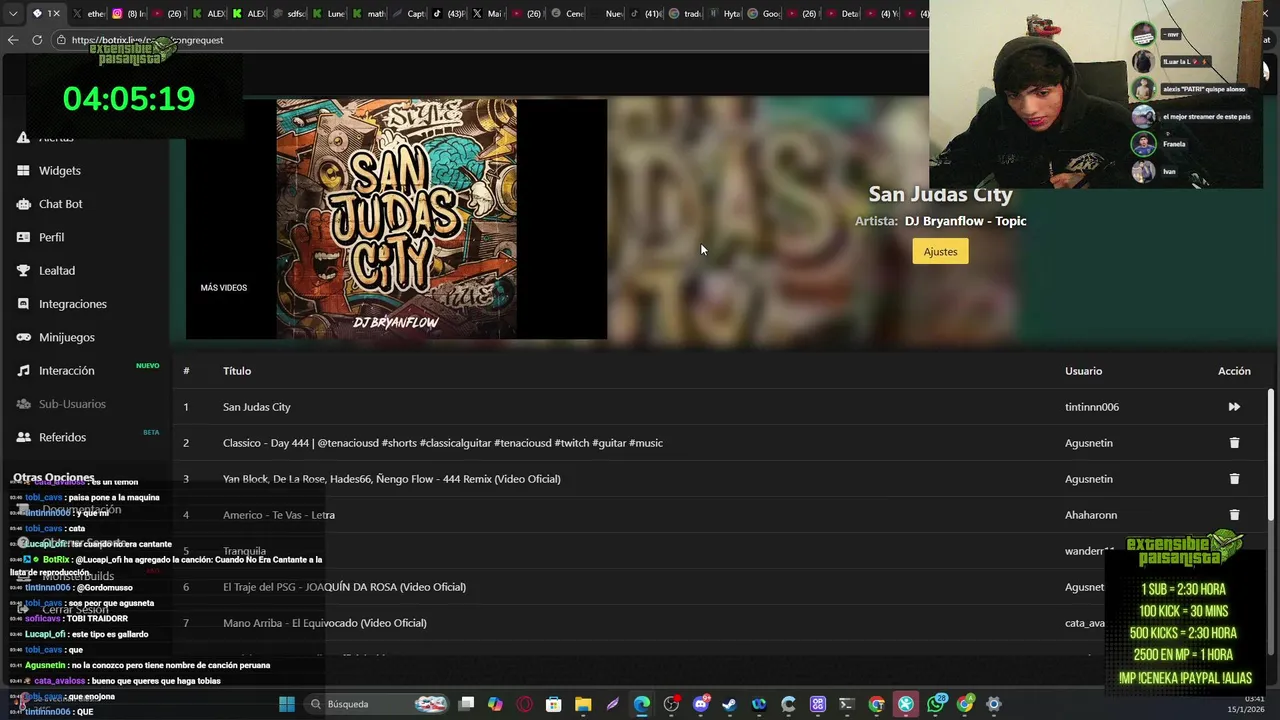Image resolution: width=1280 pixels, height=720 pixels.
Task: Click the San Judas City title in row 1
Action: click(x=257, y=407)
